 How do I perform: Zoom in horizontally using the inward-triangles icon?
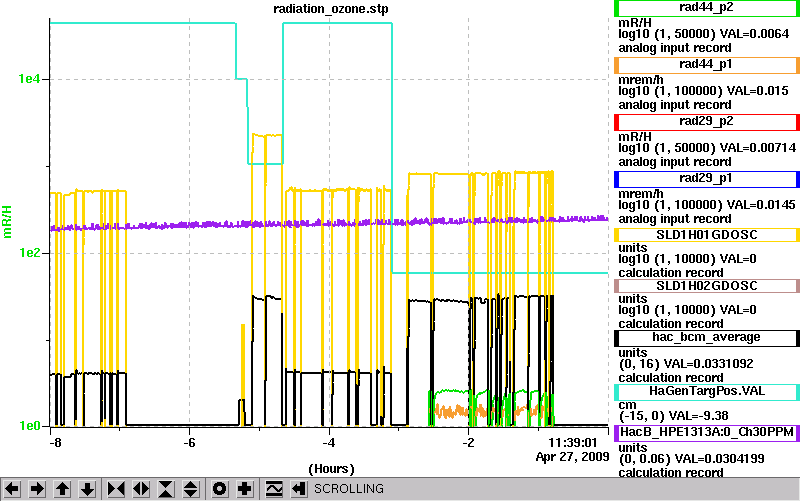(x=116, y=489)
